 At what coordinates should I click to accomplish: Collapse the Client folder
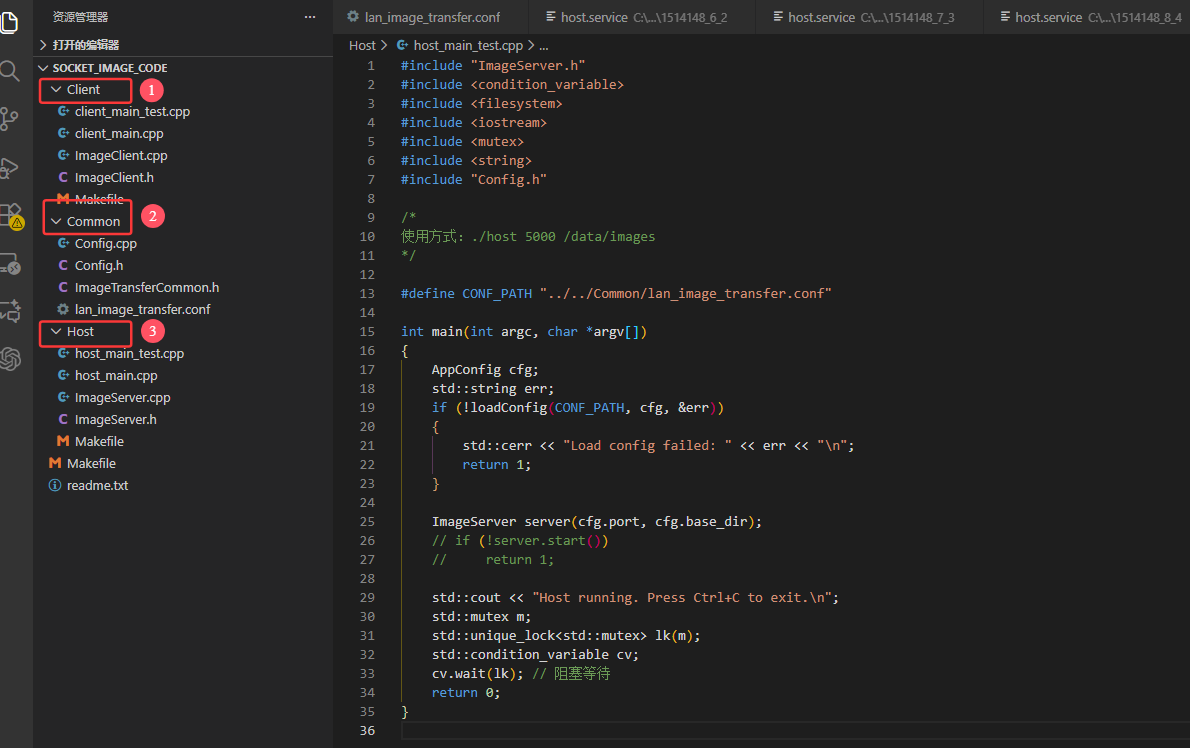pos(56,90)
